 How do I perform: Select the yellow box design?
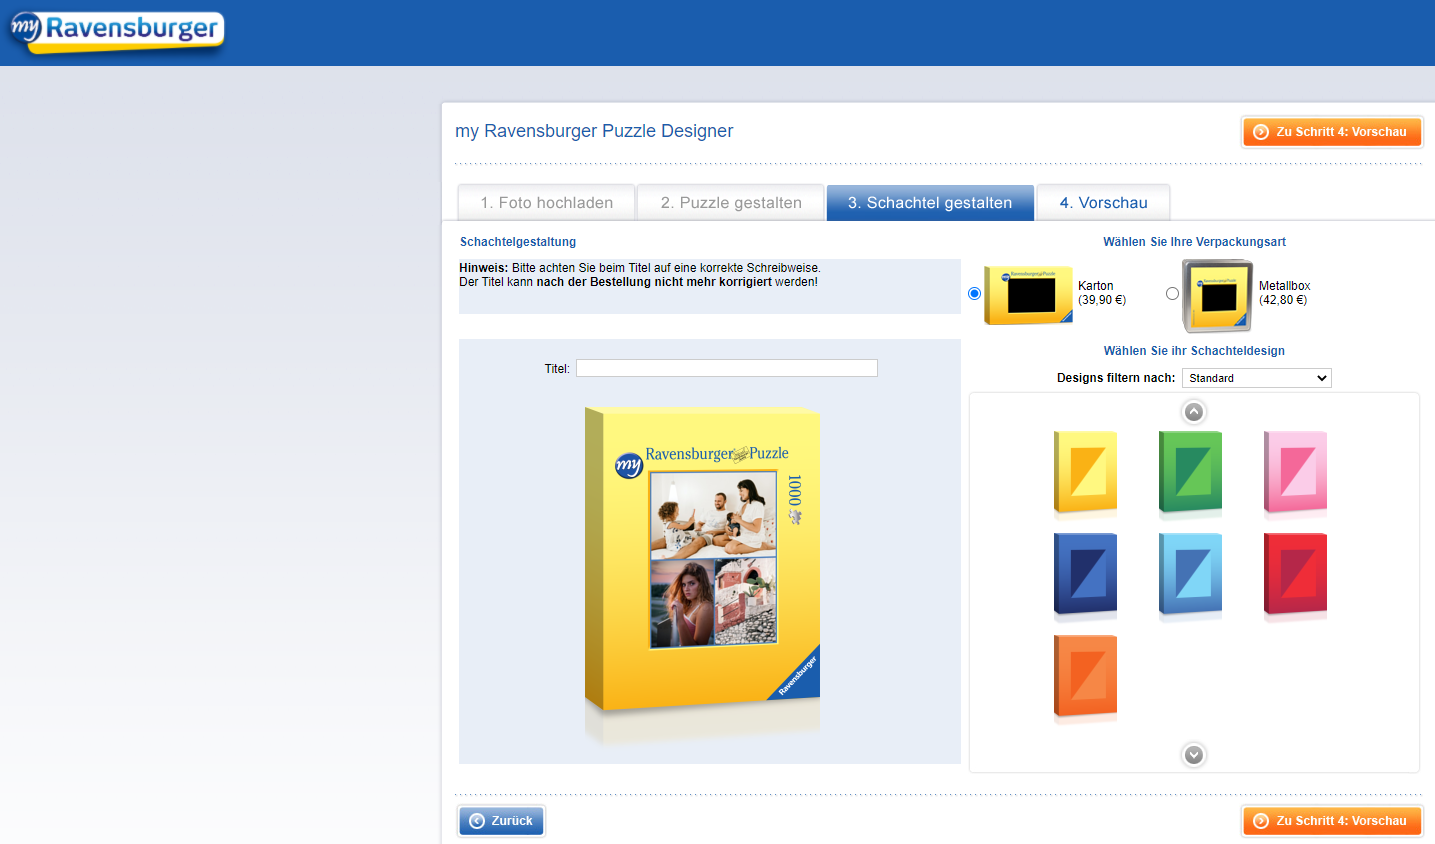(1085, 472)
